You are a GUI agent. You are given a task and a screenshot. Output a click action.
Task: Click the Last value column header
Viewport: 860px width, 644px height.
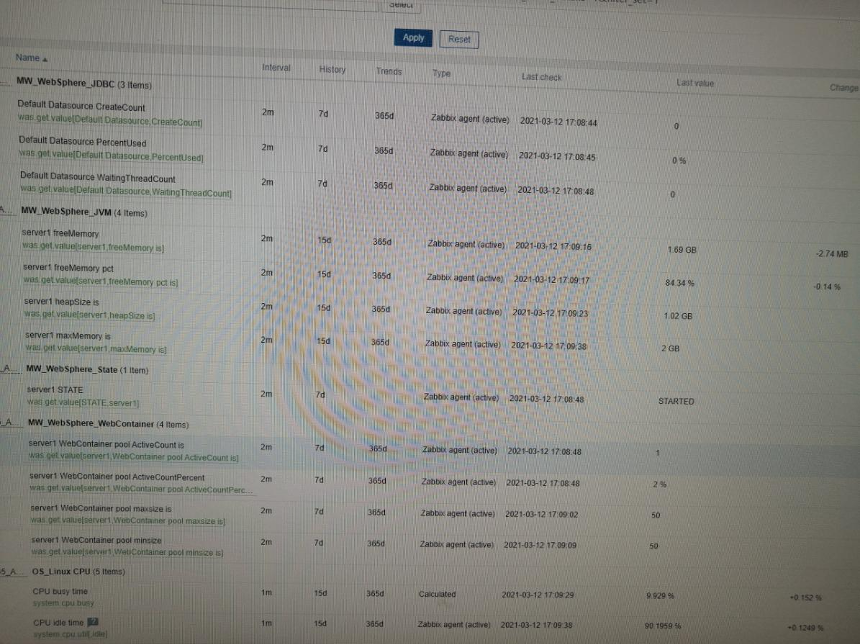pos(695,83)
